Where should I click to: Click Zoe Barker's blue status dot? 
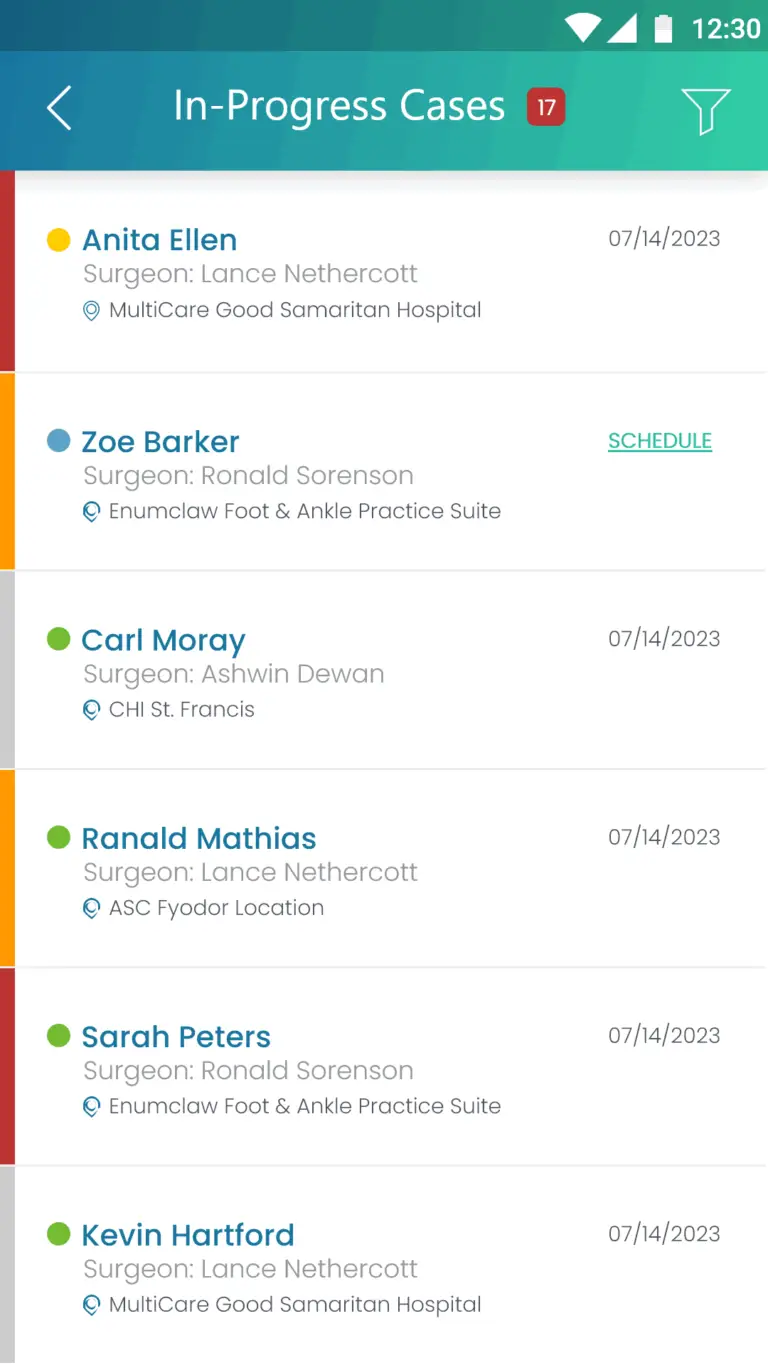coord(59,441)
